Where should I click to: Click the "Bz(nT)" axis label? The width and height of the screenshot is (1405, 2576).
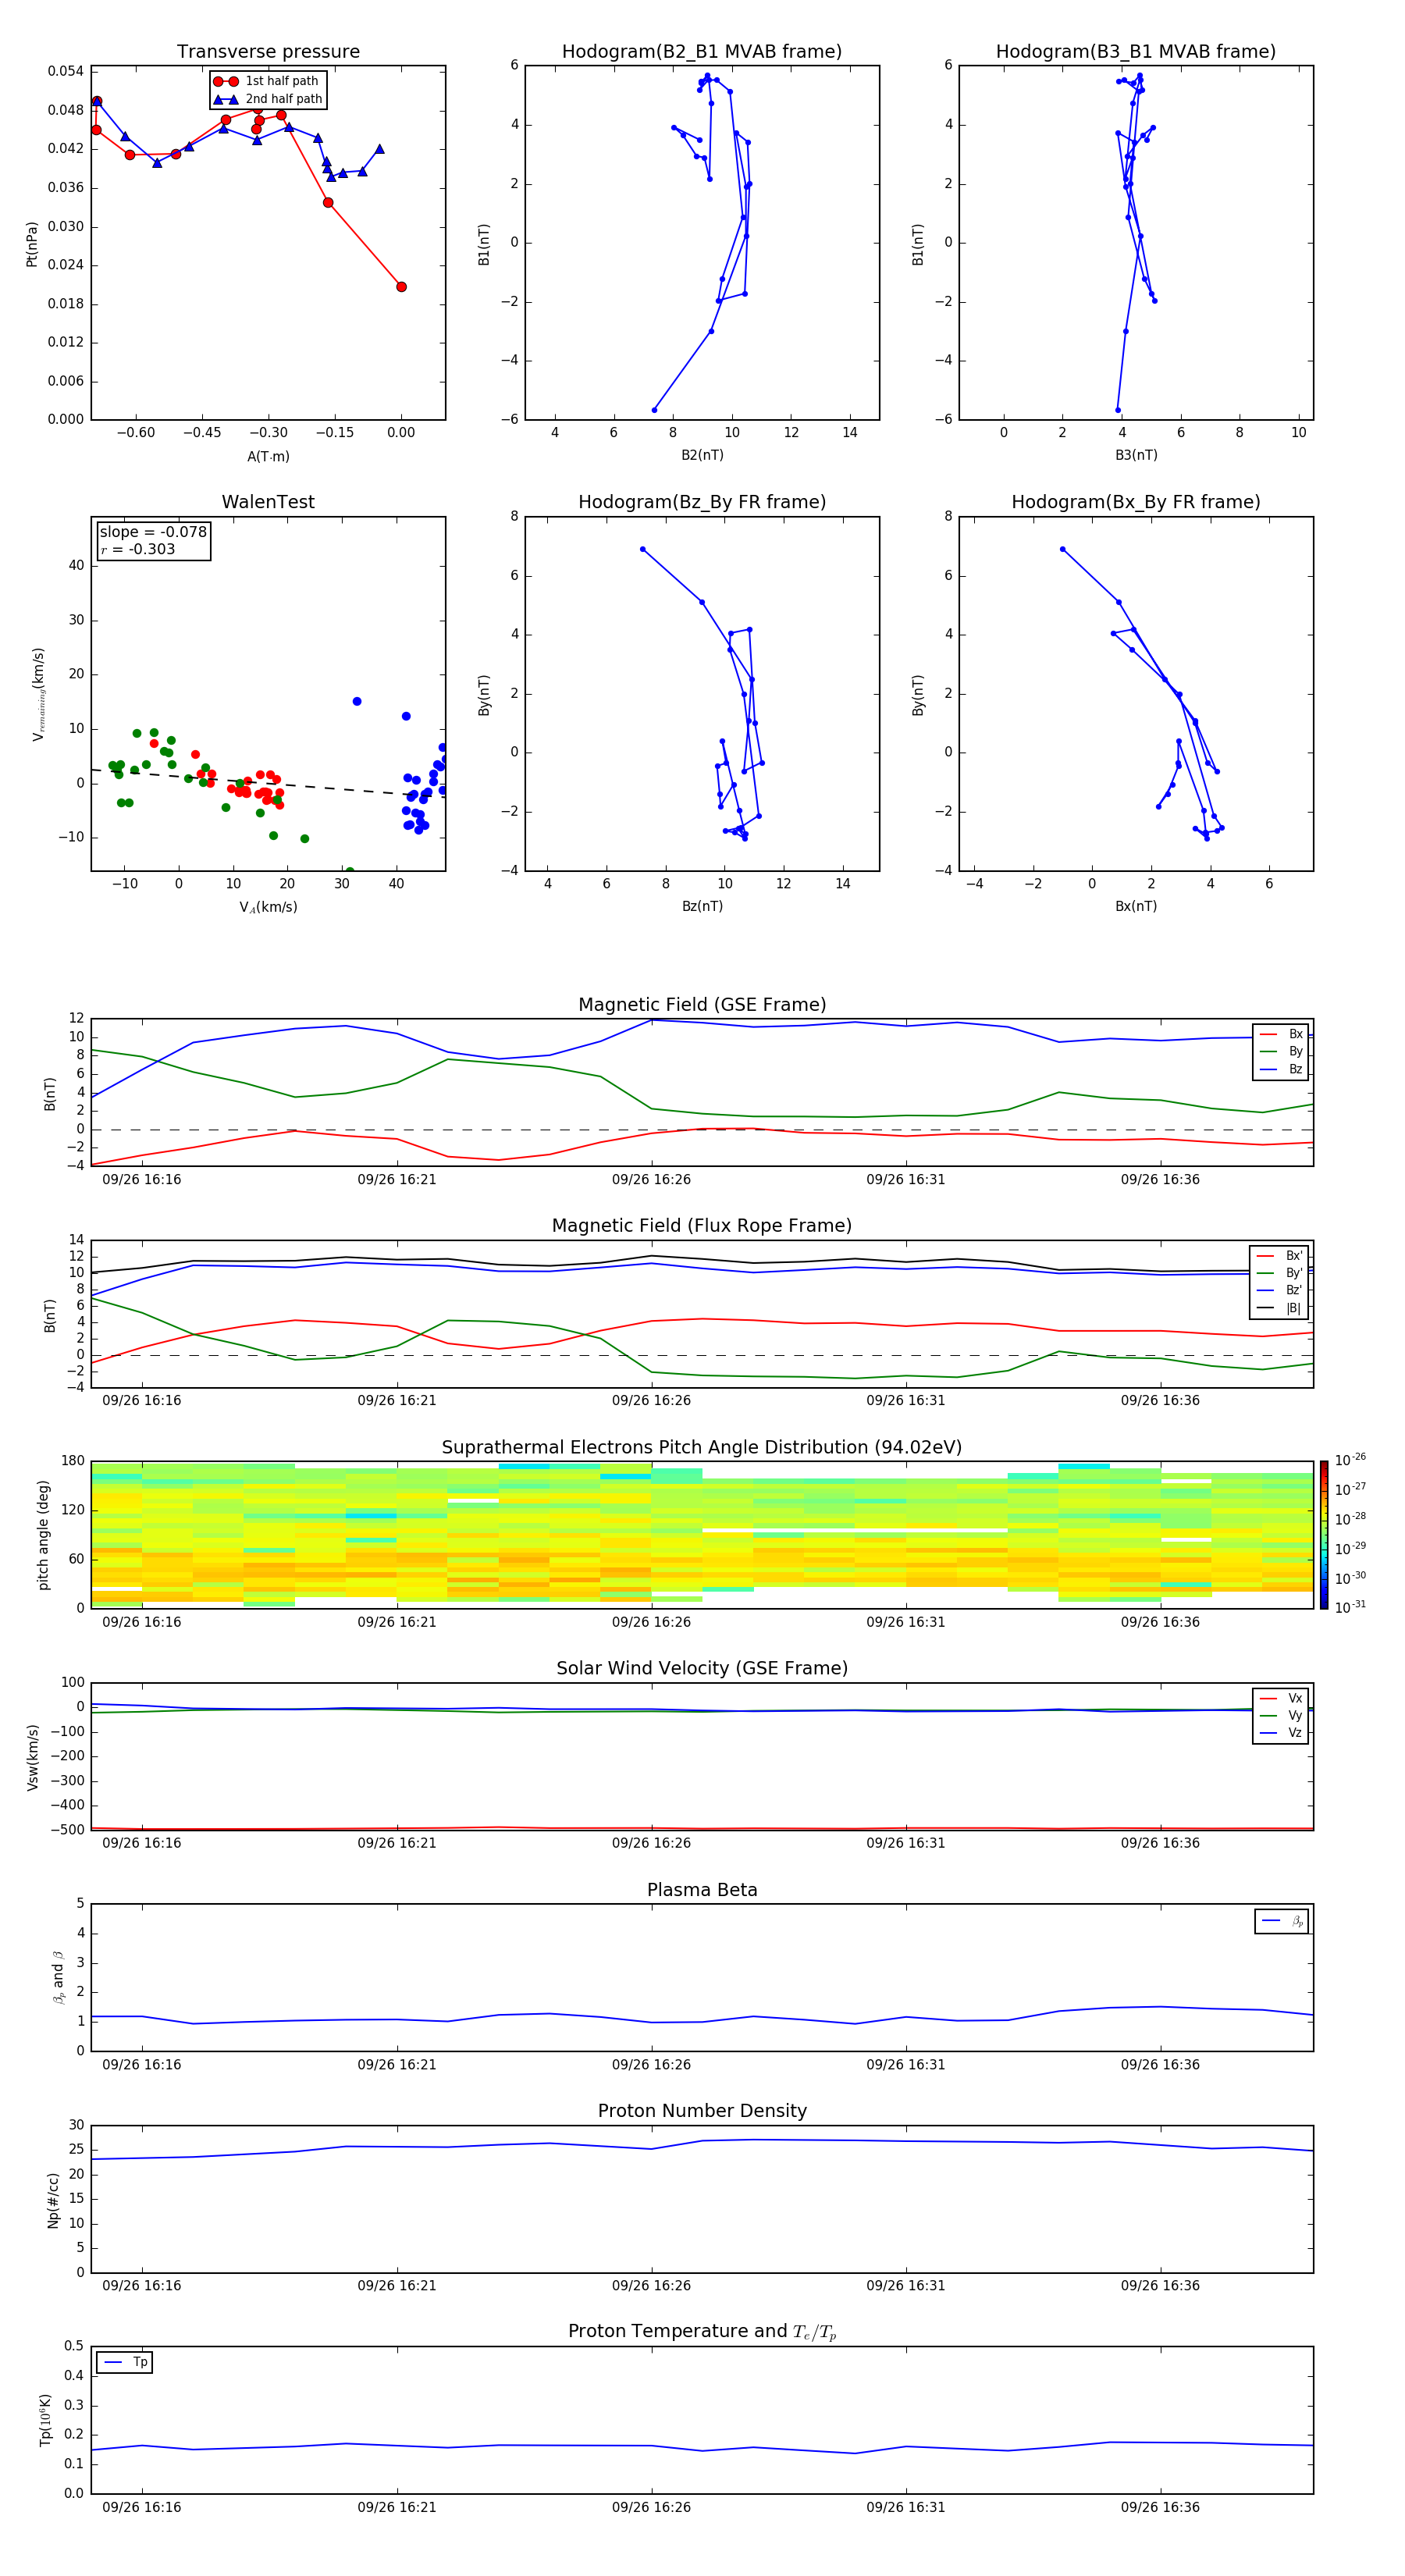[702, 906]
